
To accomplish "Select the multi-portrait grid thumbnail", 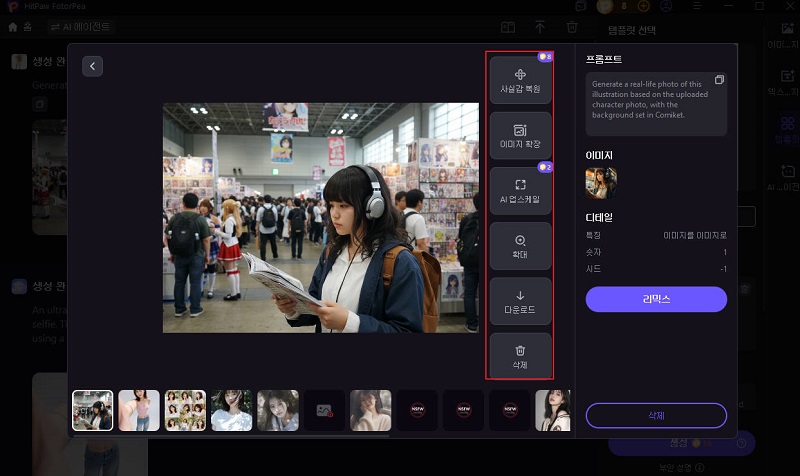I will (185, 410).
